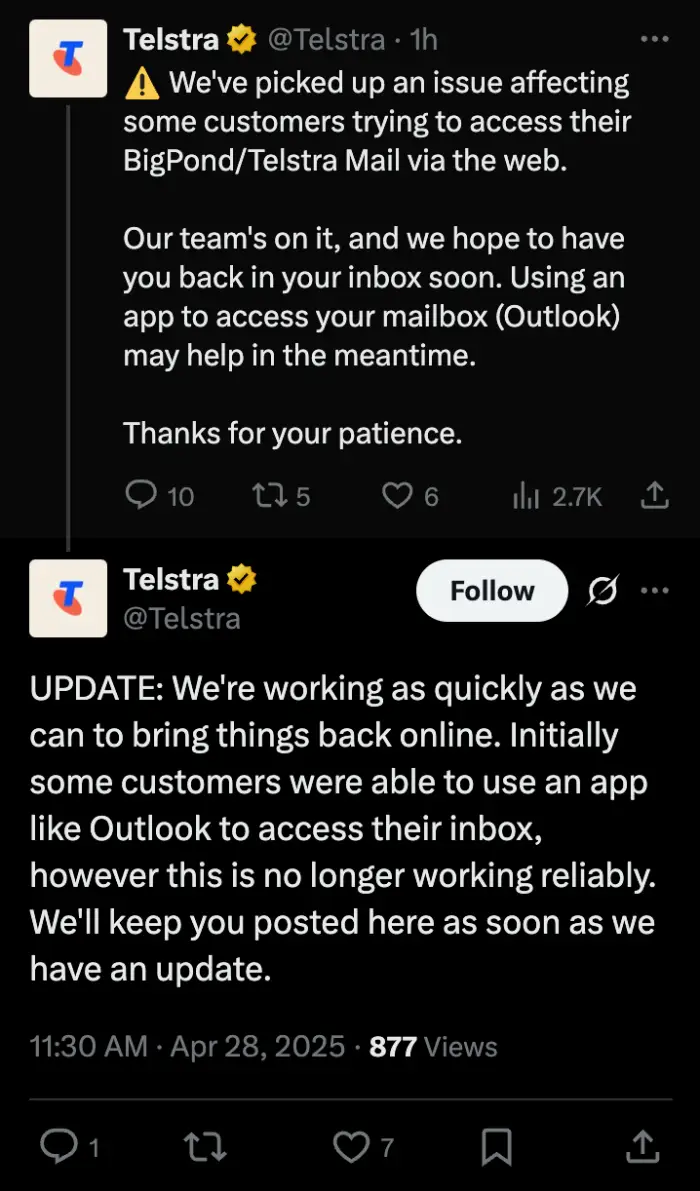Viewport: 700px width, 1191px height.
Task: Like the first tweet showing 6 likes
Action: click(x=396, y=496)
